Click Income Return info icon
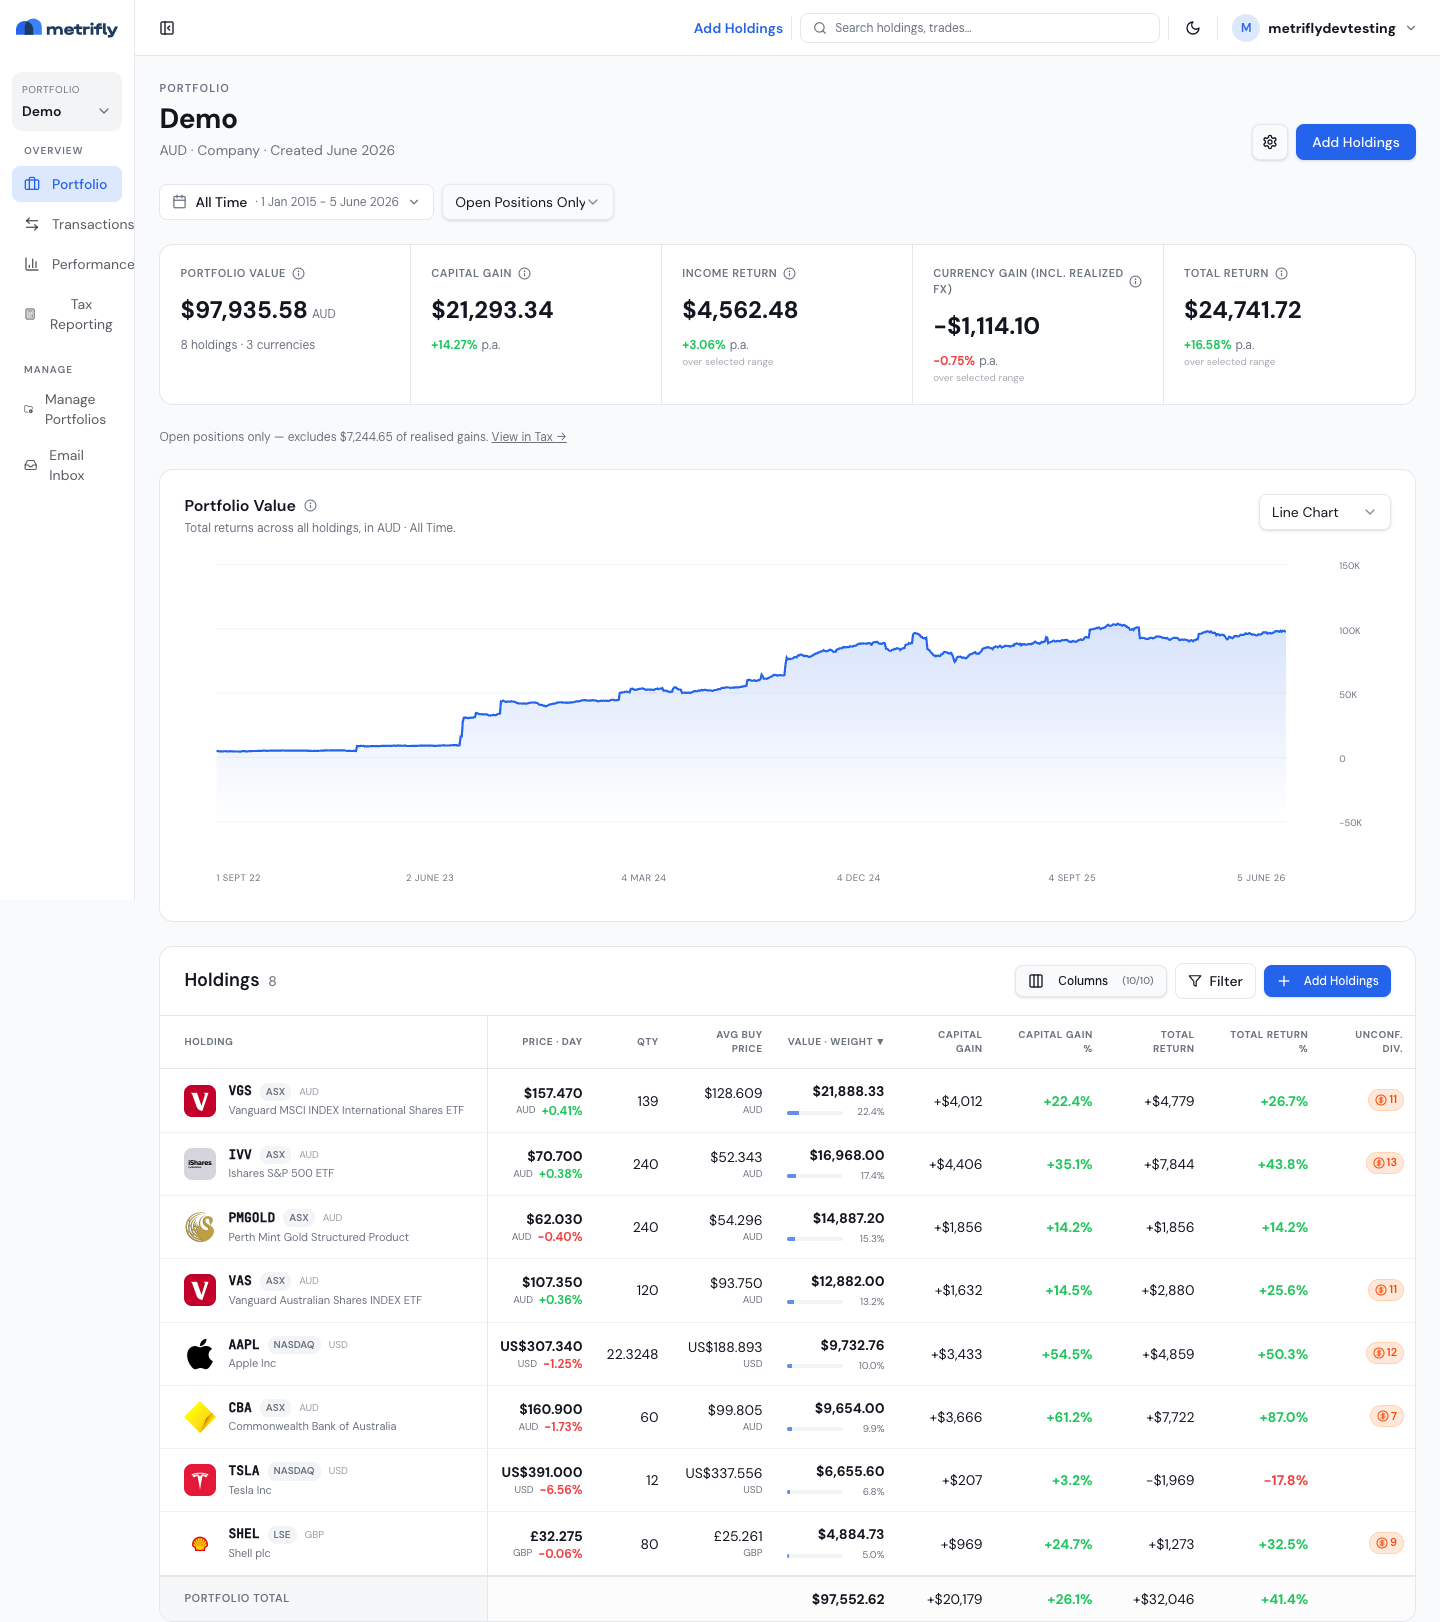This screenshot has height=1622, width=1440. coord(789,273)
